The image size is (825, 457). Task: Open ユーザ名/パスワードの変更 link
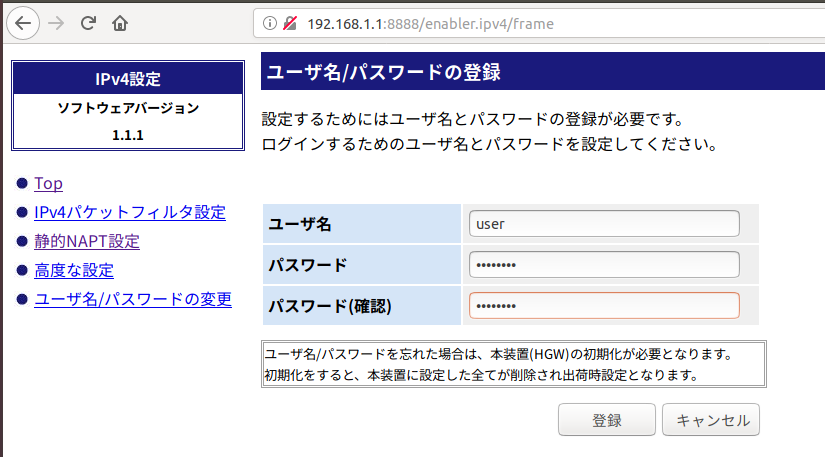[133, 299]
